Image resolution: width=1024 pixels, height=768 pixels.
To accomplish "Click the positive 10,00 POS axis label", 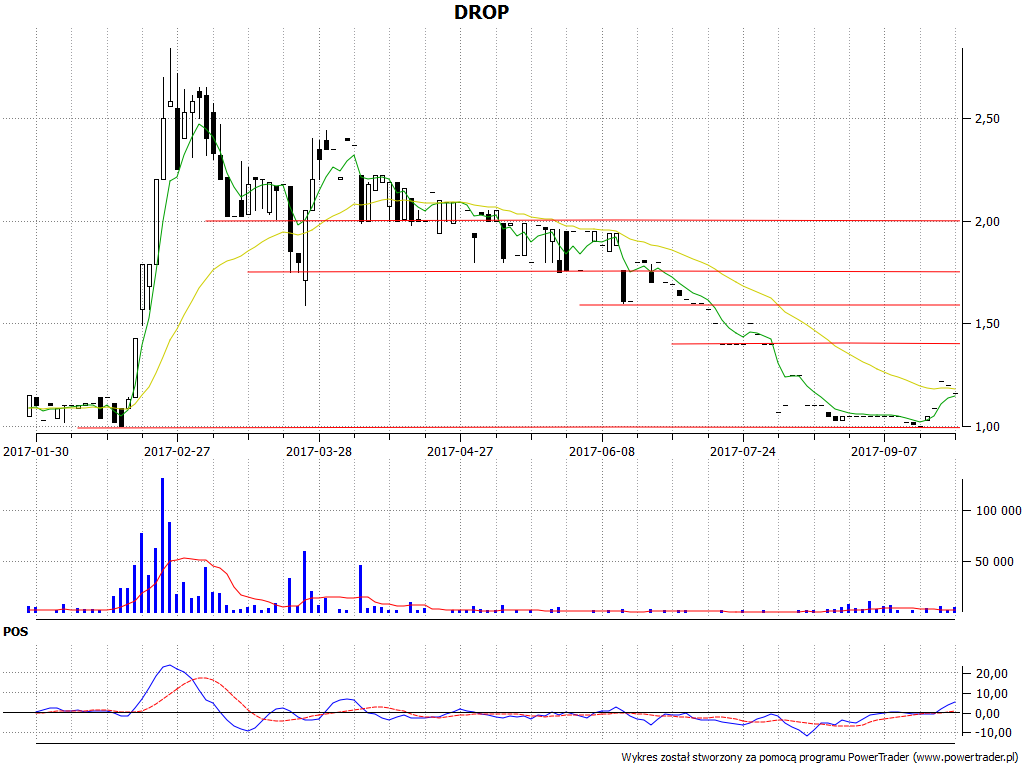I will [990, 694].
